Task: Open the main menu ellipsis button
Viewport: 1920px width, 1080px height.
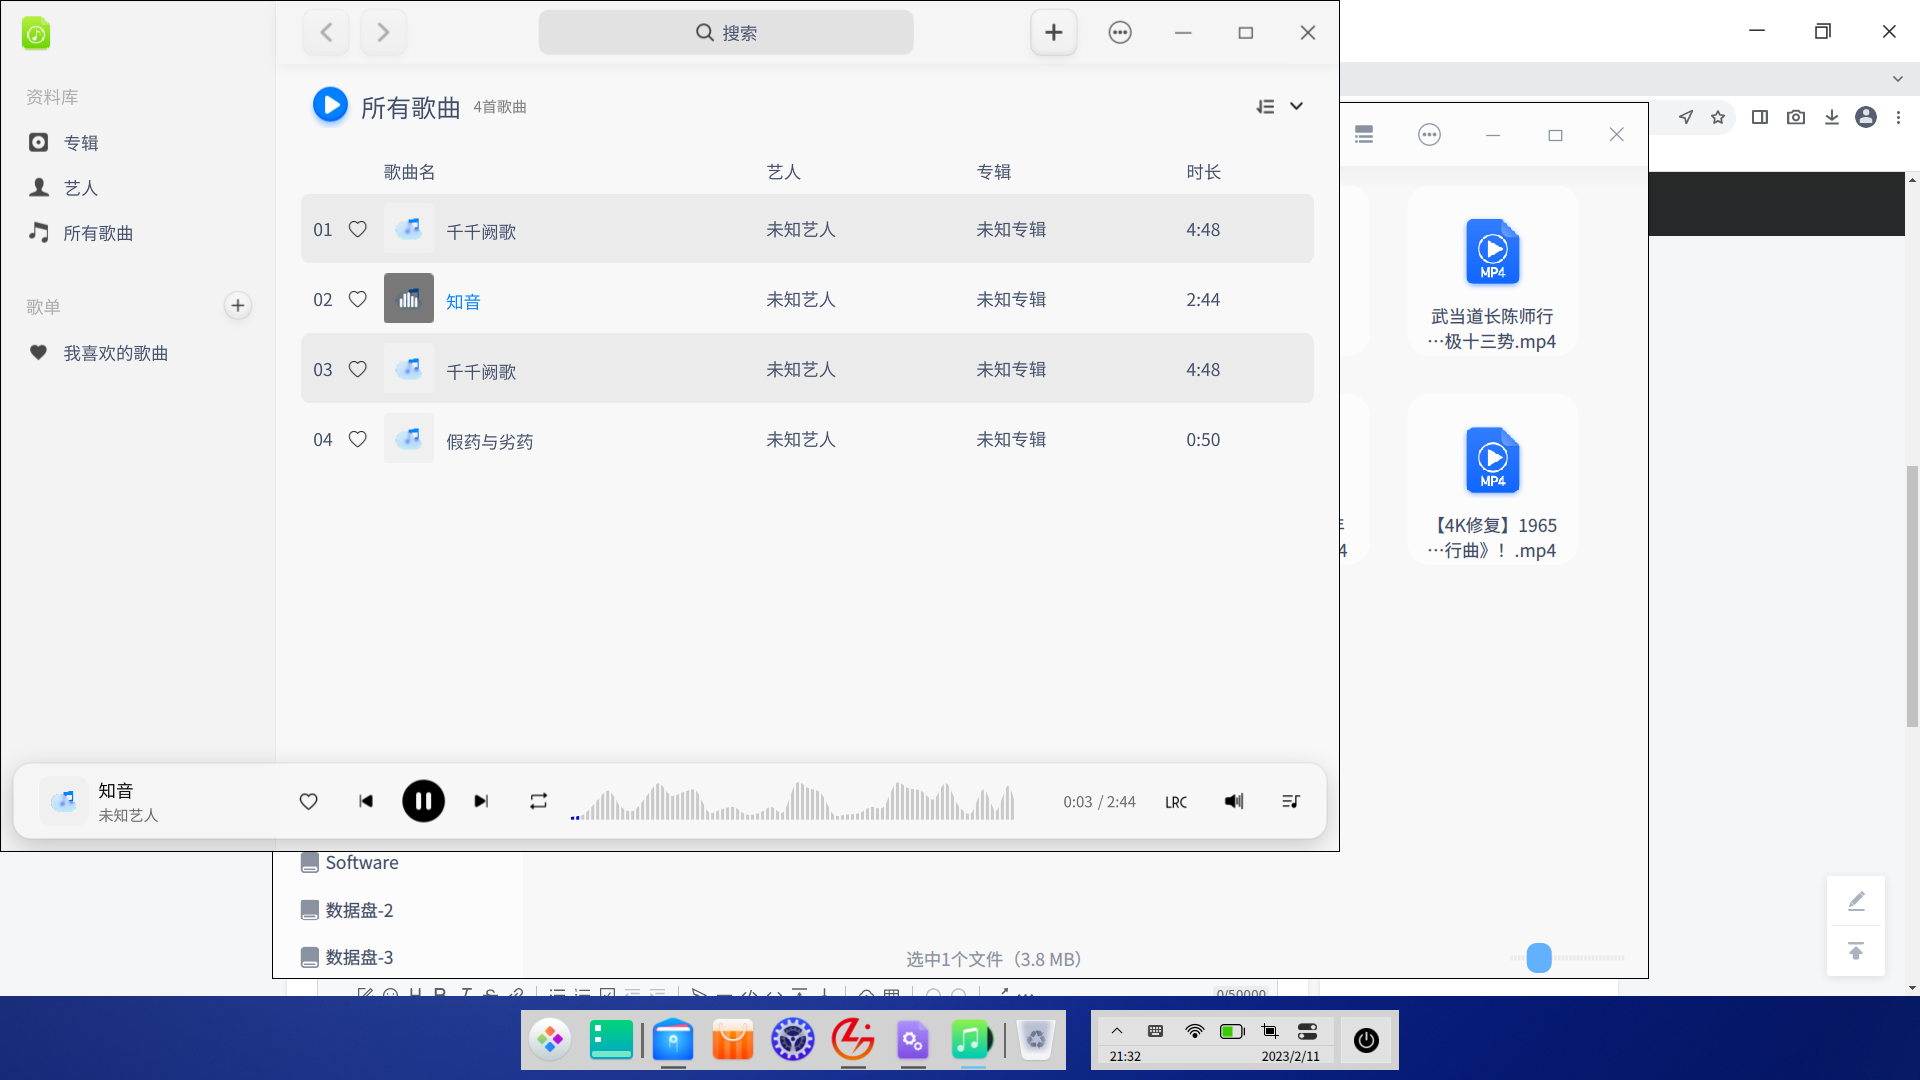Action: click(x=1120, y=33)
